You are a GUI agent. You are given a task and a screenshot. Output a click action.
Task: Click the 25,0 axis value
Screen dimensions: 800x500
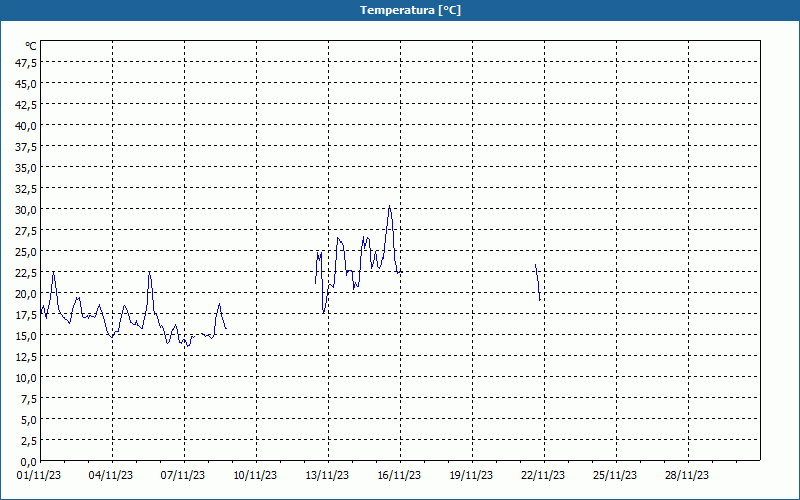coord(27,252)
